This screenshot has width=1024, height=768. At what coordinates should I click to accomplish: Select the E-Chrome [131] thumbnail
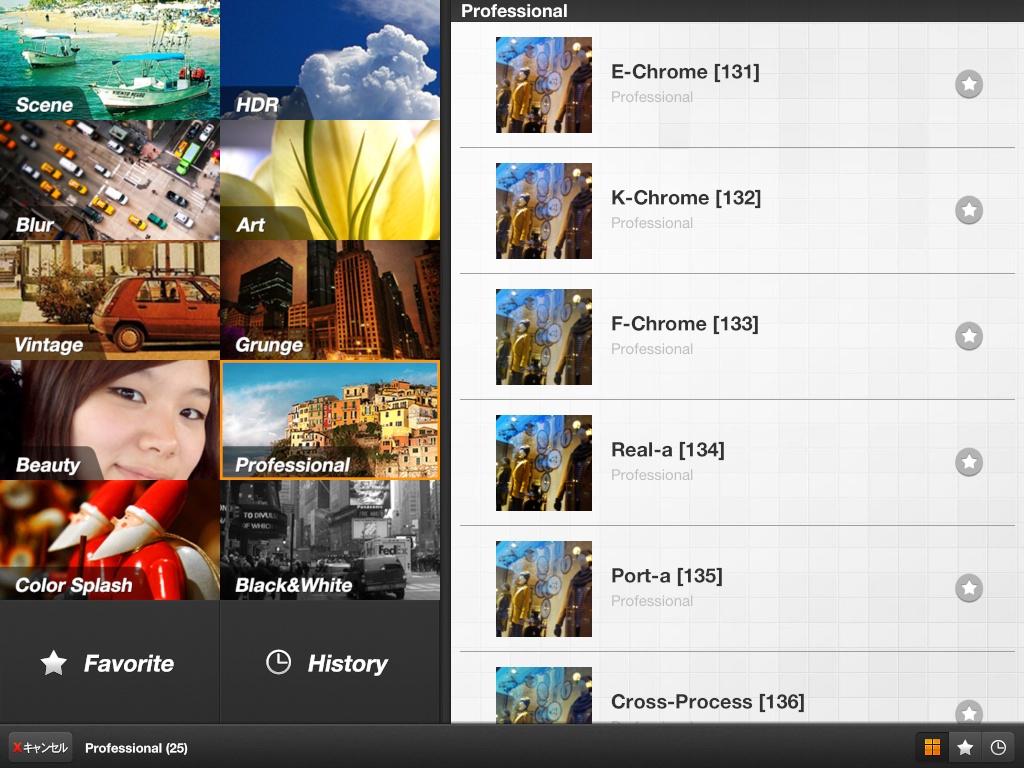coord(544,85)
